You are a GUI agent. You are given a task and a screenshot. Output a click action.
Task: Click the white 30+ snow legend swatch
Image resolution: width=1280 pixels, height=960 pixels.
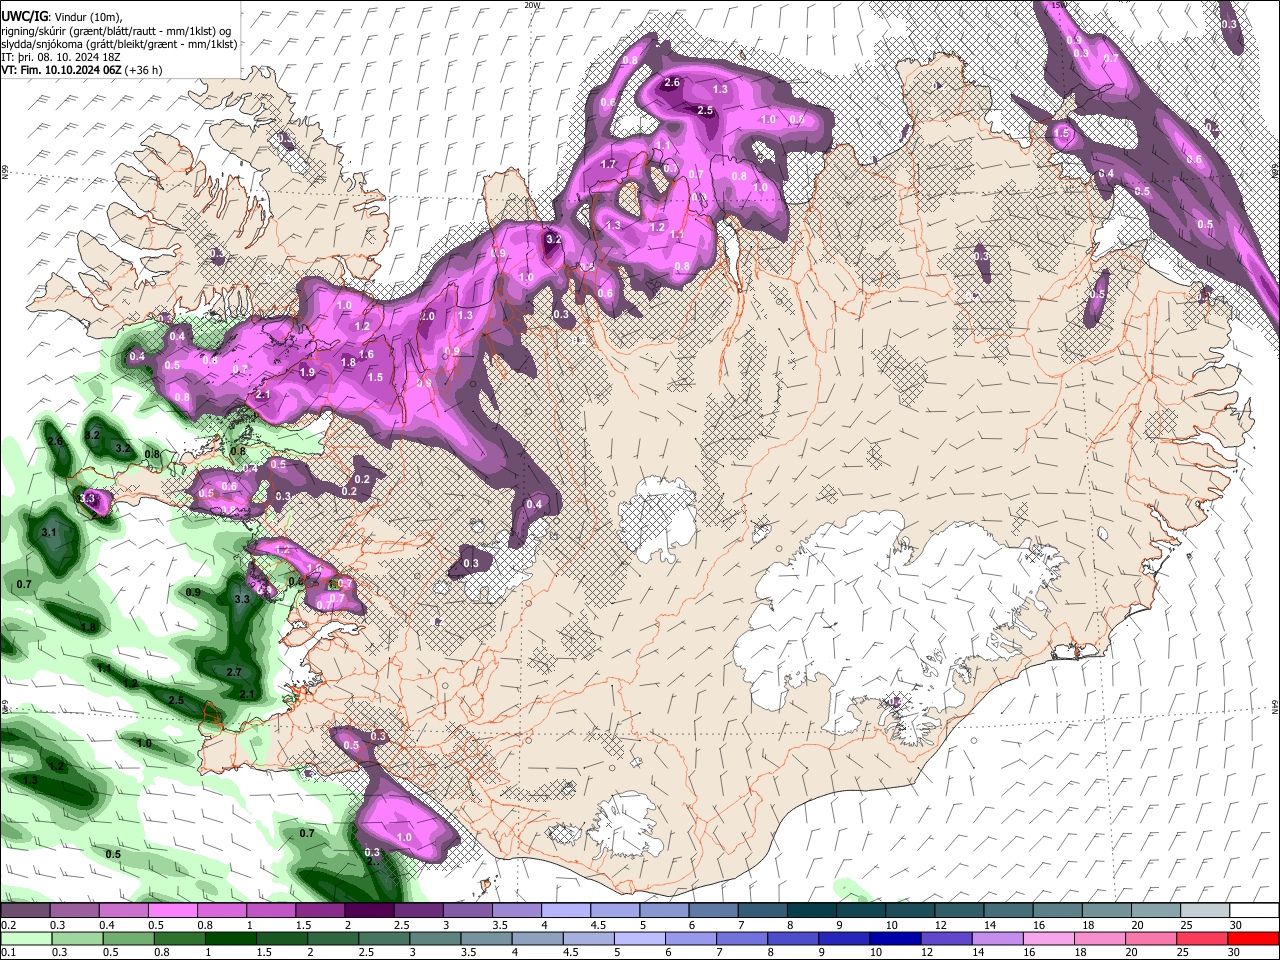pyautogui.click(x=1254, y=911)
